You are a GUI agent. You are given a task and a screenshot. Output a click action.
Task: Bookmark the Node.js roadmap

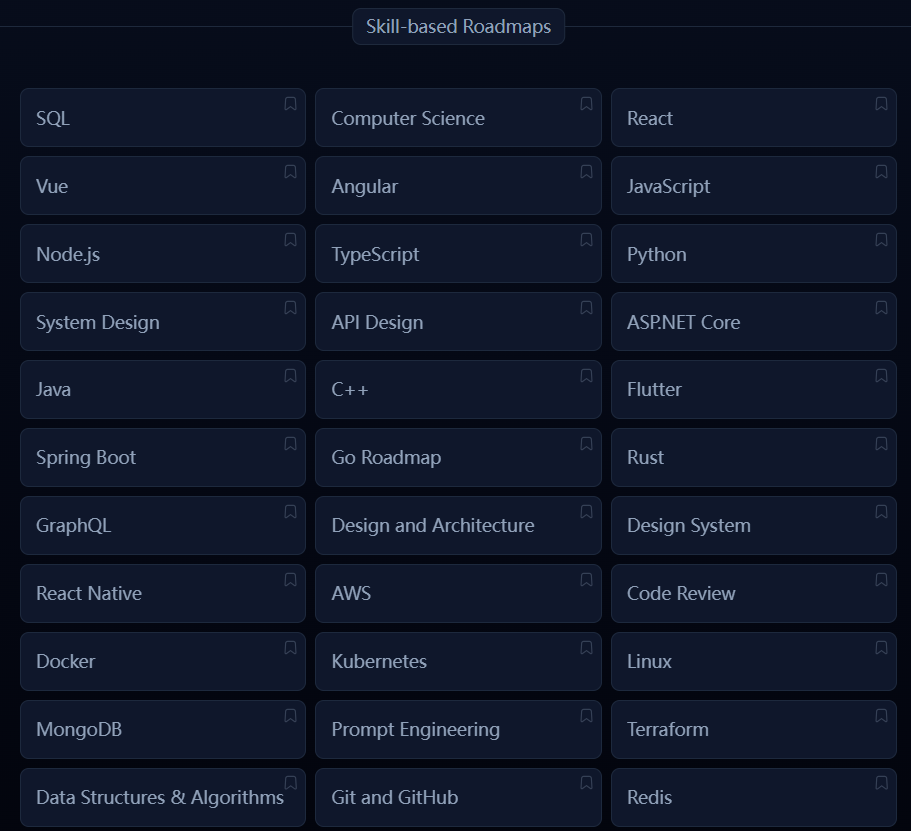coord(290,239)
